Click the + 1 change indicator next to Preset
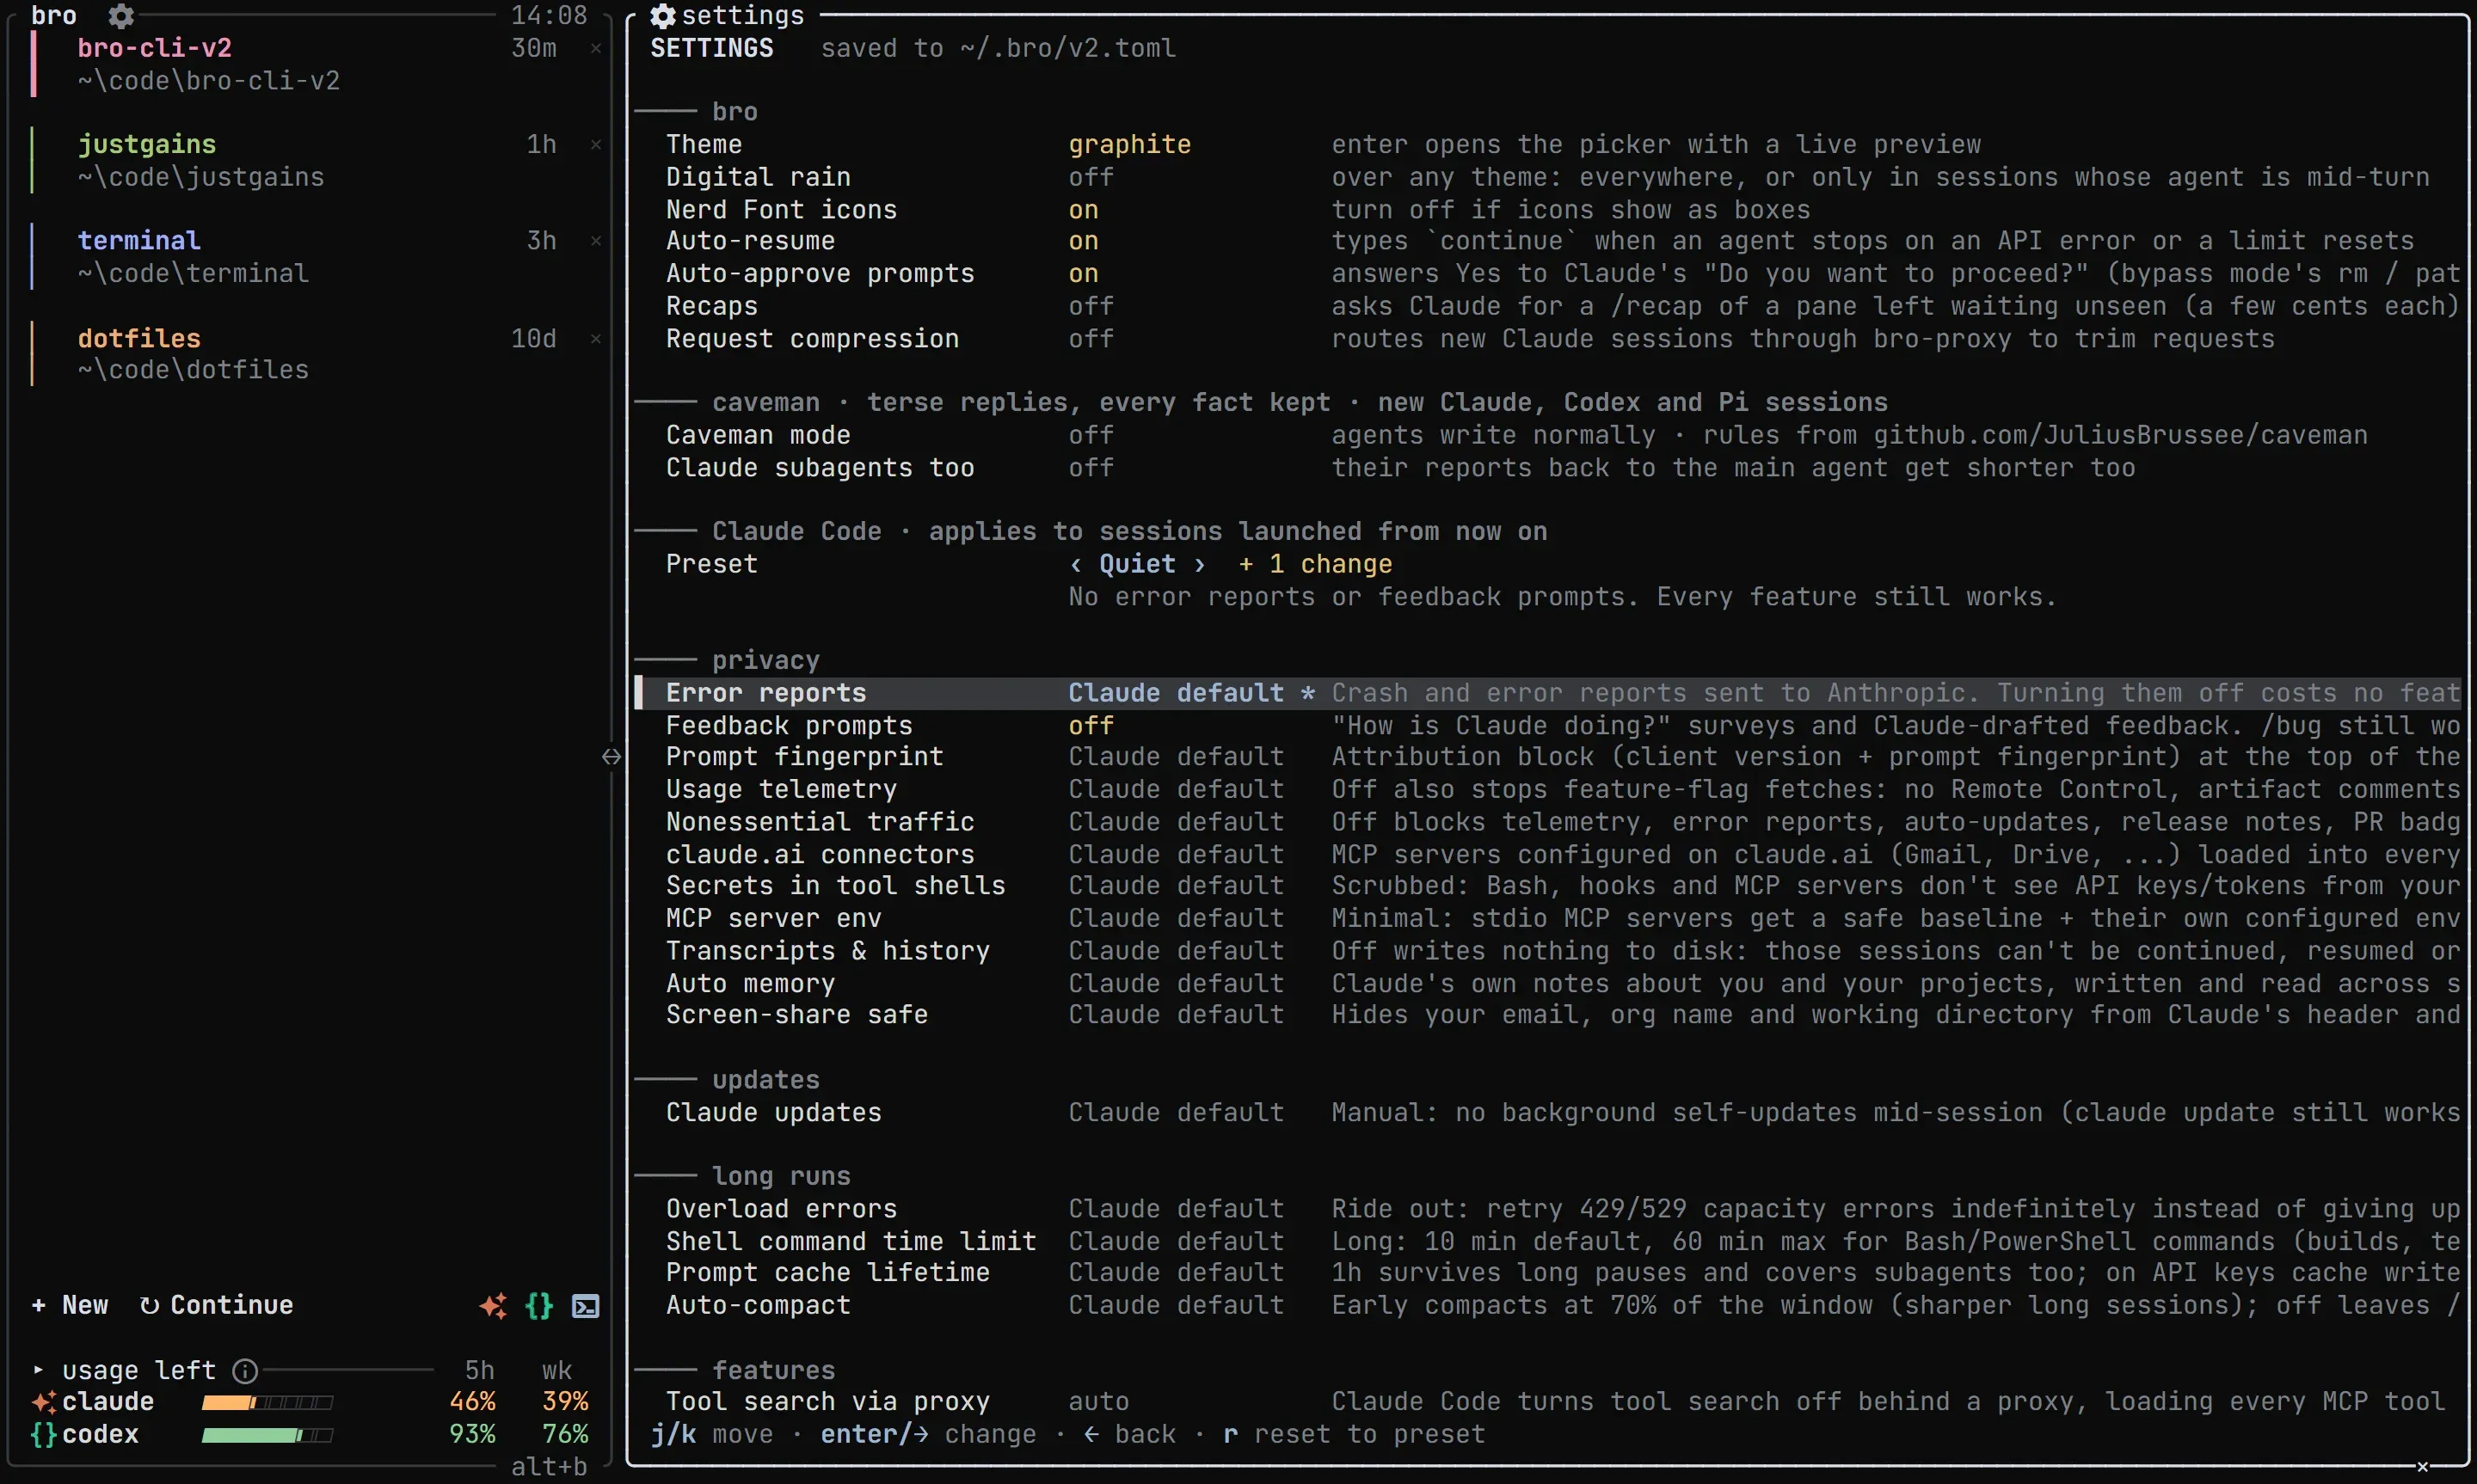The image size is (2477, 1484). click(1315, 565)
